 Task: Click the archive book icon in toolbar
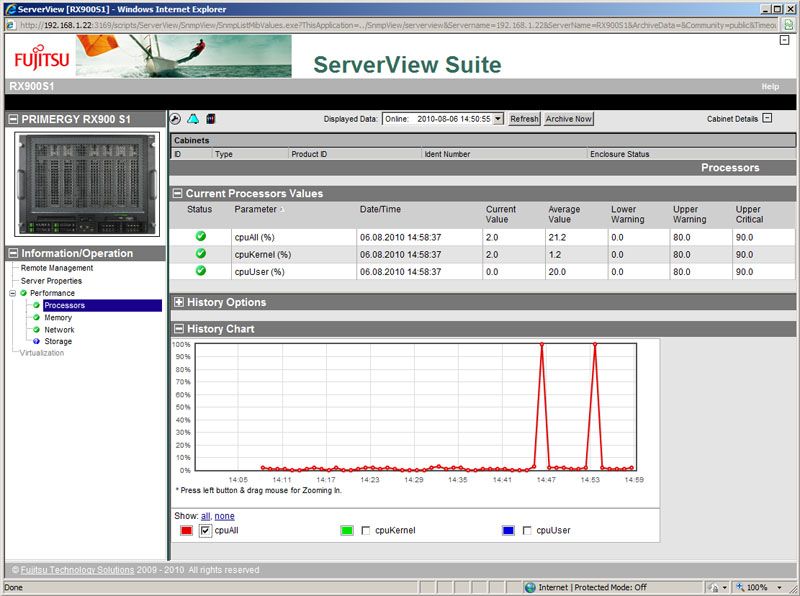pyautogui.click(x=211, y=119)
